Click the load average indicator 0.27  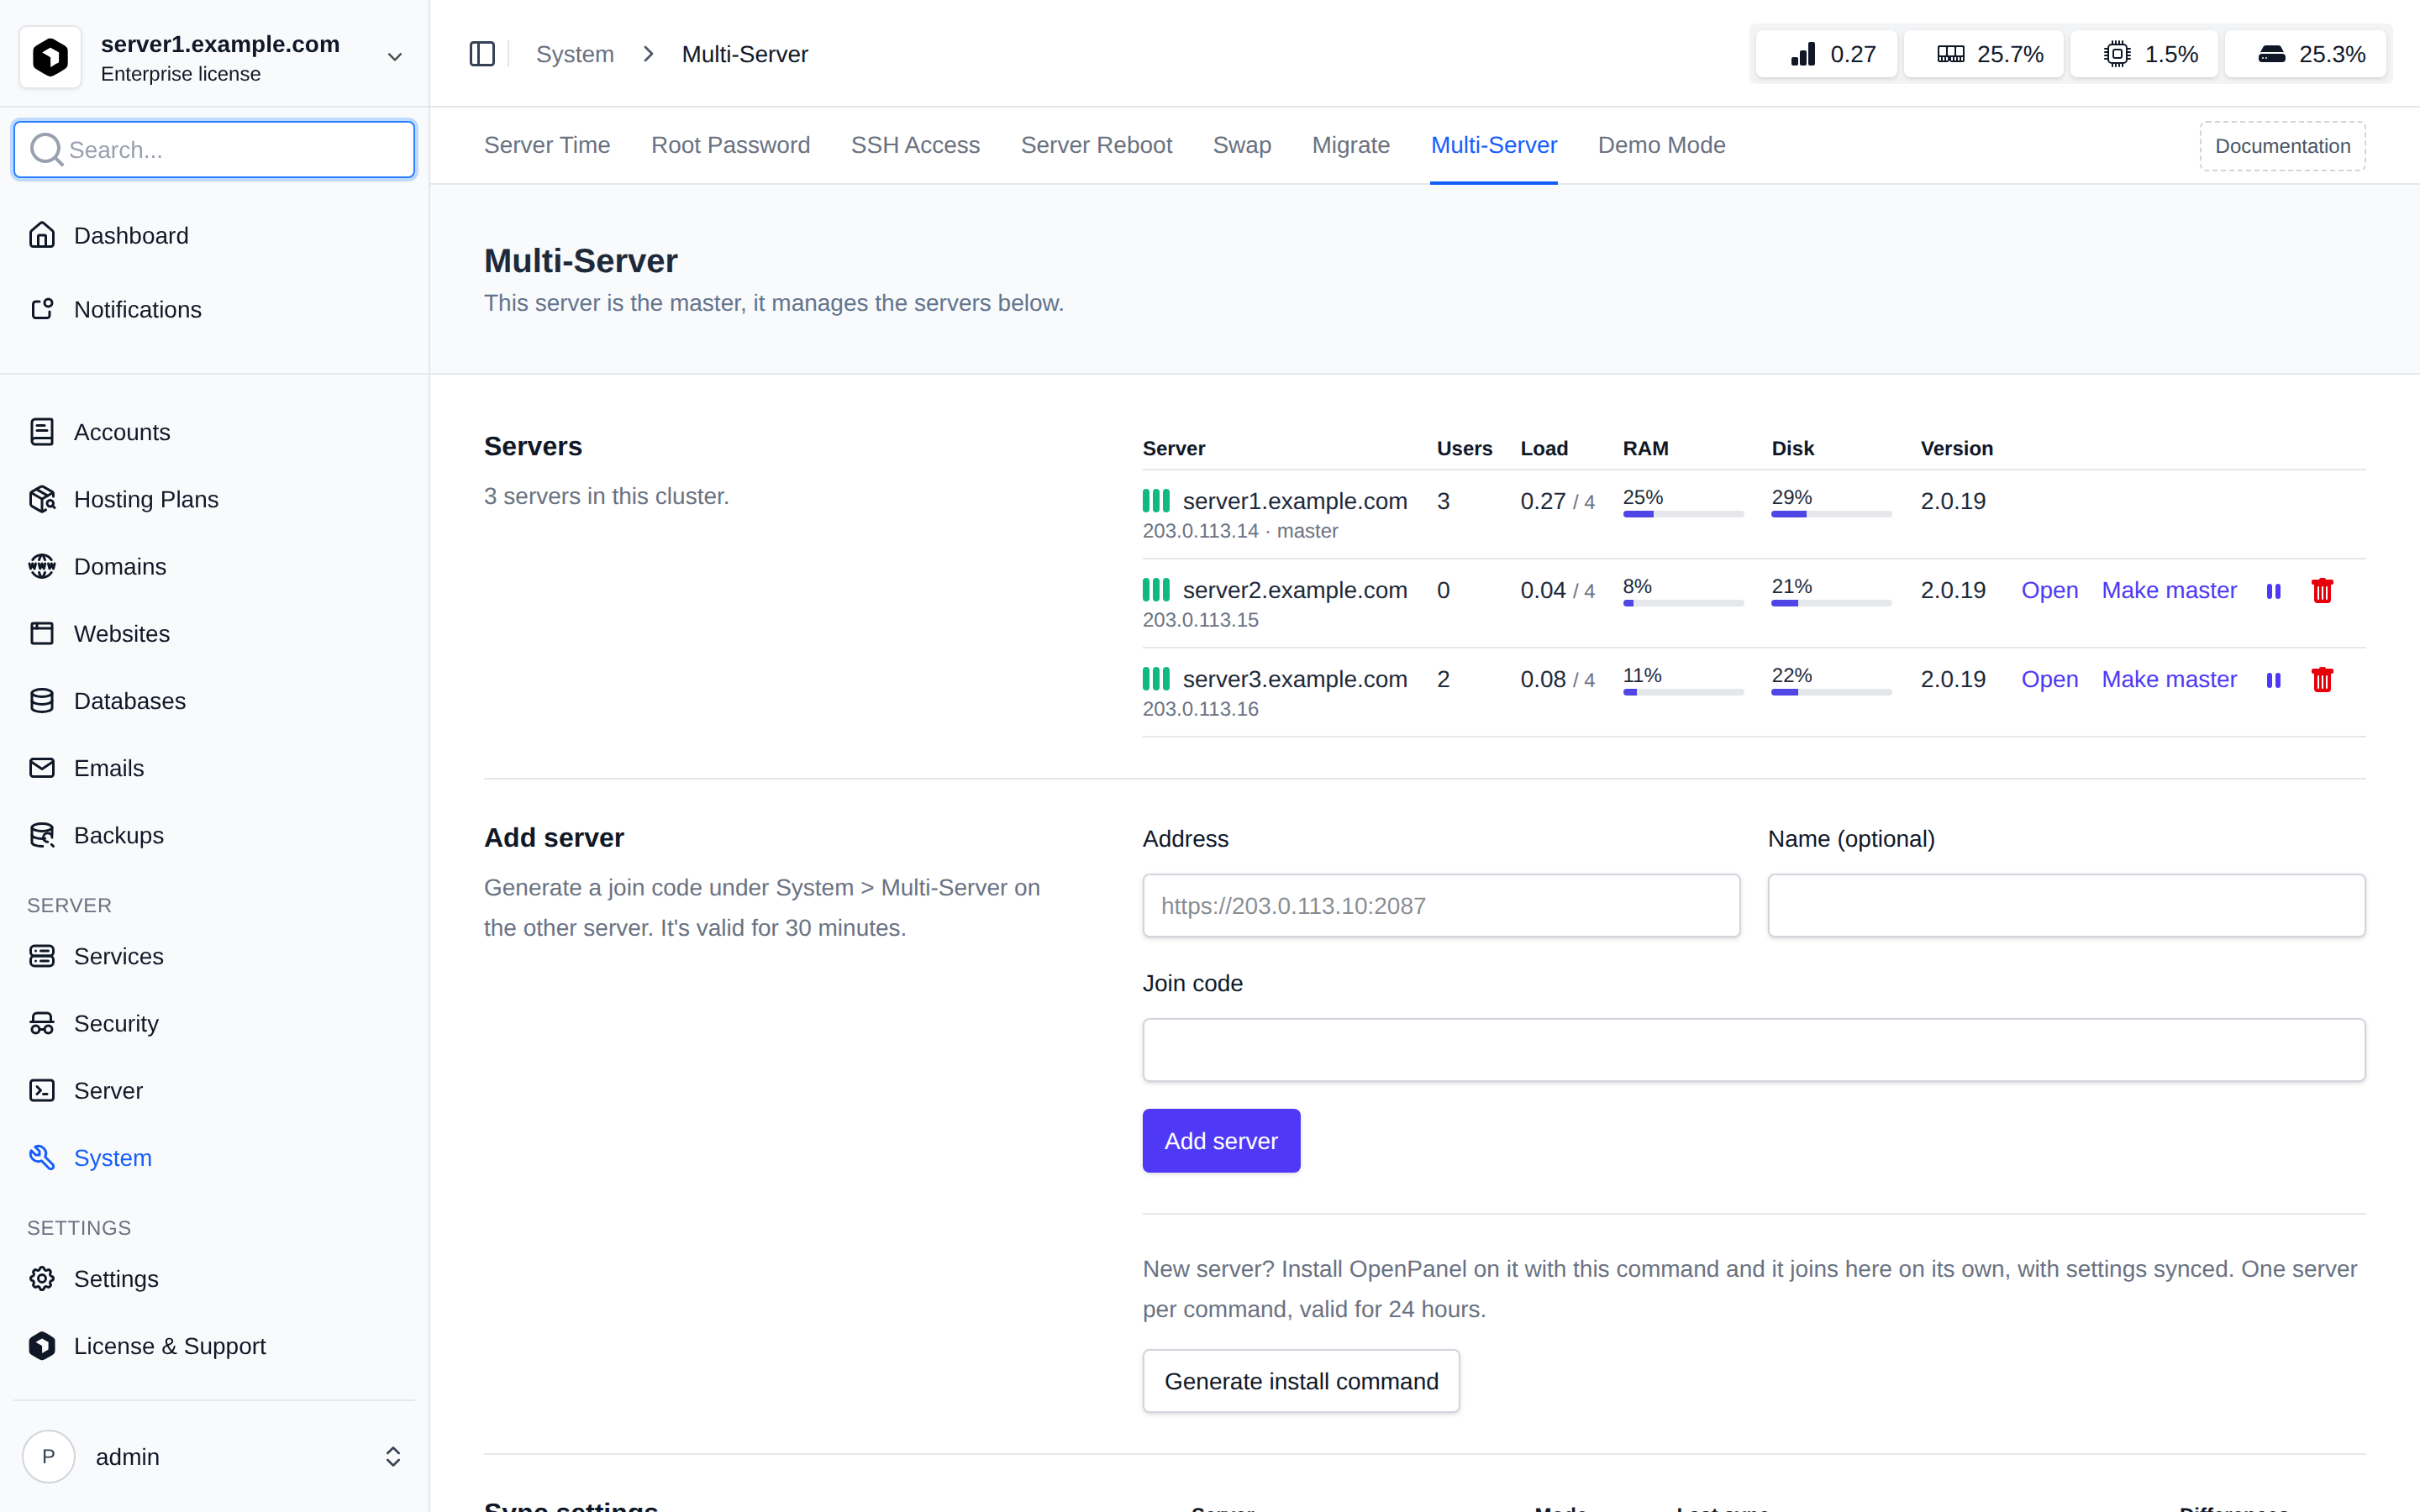pyautogui.click(x=1827, y=54)
